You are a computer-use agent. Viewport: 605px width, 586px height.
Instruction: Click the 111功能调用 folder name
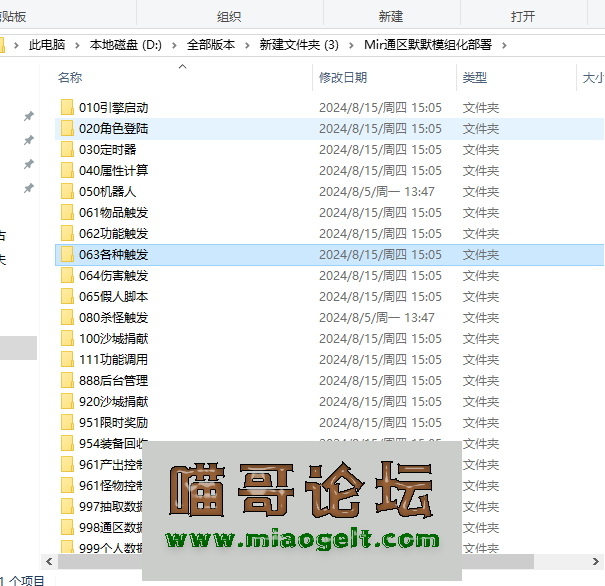click(113, 360)
